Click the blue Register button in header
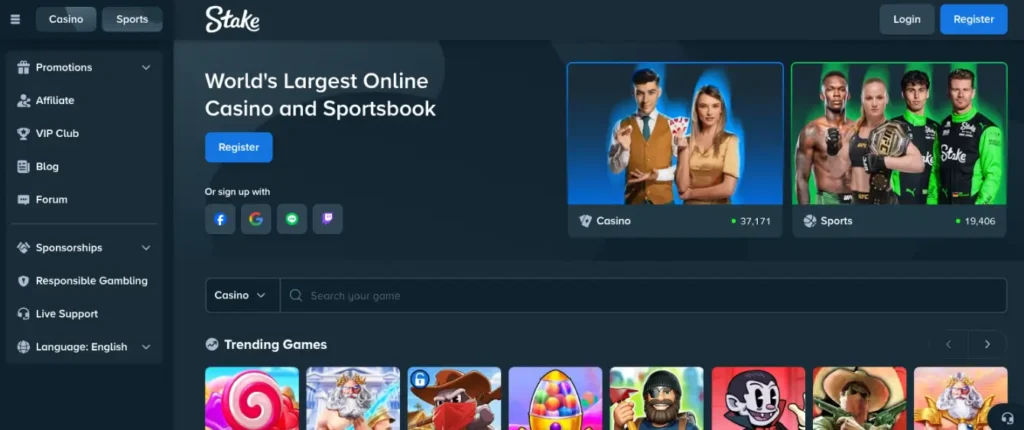 coord(973,19)
